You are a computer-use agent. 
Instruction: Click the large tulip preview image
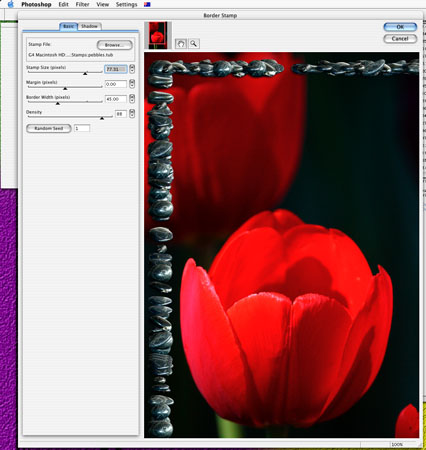[282, 245]
